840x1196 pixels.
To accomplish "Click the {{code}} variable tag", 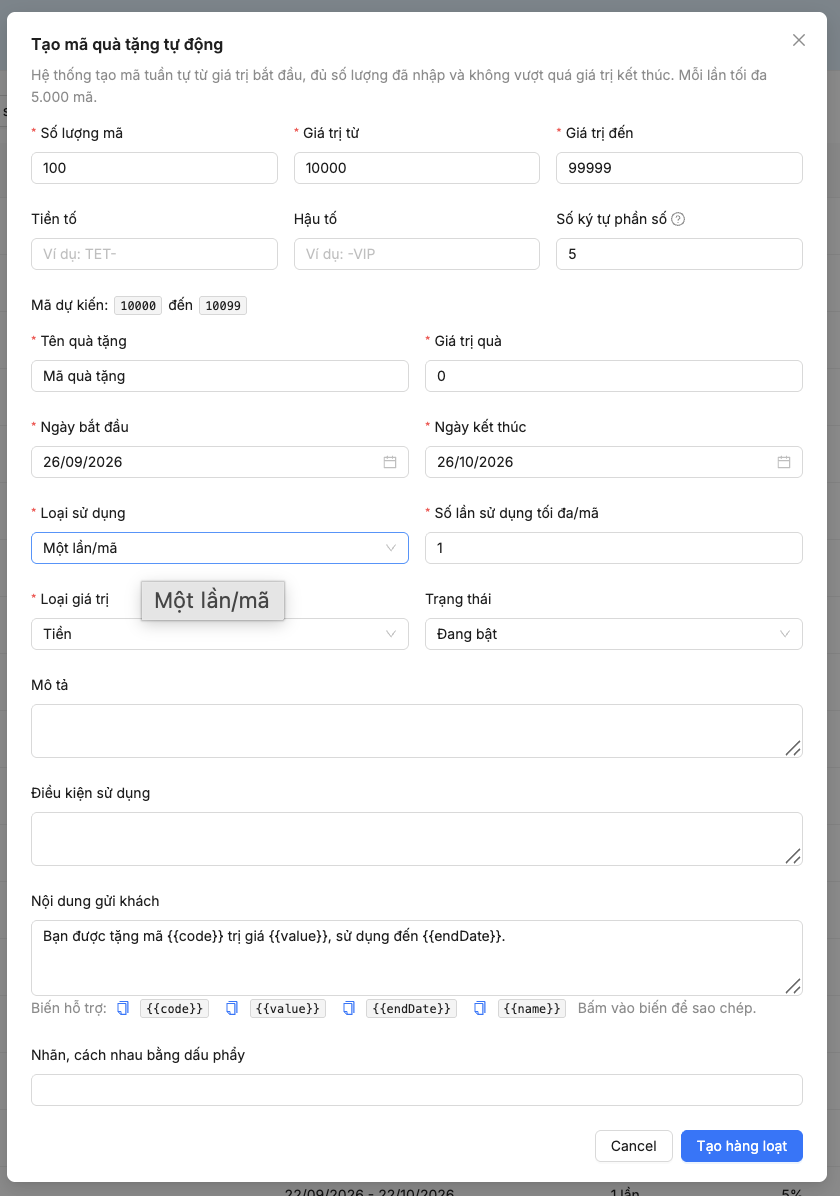I will (x=175, y=1008).
